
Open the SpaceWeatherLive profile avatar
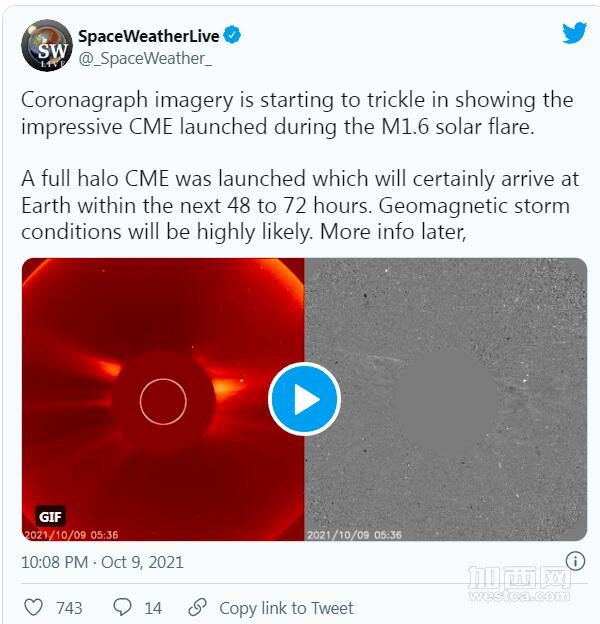click(x=47, y=45)
